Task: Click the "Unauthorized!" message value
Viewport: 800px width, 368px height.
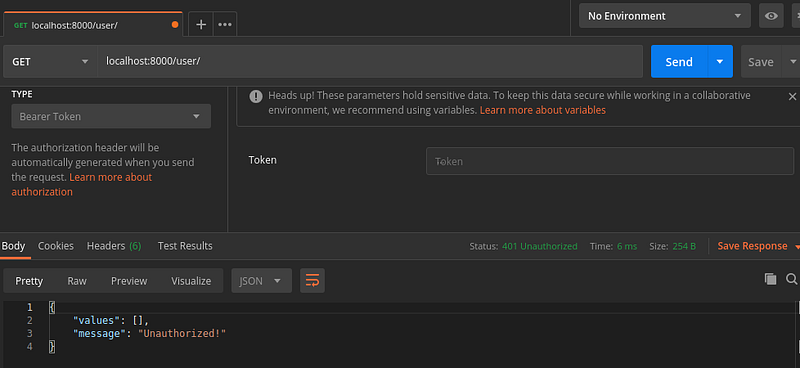Action: [x=182, y=334]
